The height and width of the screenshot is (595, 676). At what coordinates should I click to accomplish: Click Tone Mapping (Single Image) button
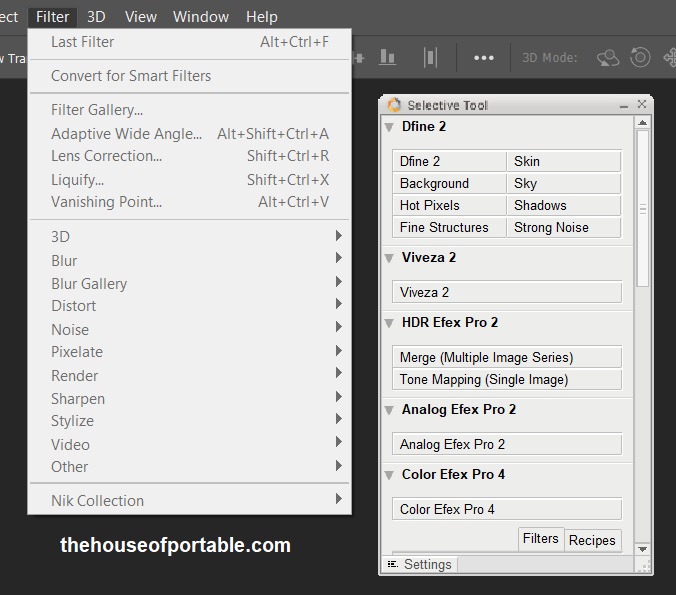pyautogui.click(x=507, y=379)
